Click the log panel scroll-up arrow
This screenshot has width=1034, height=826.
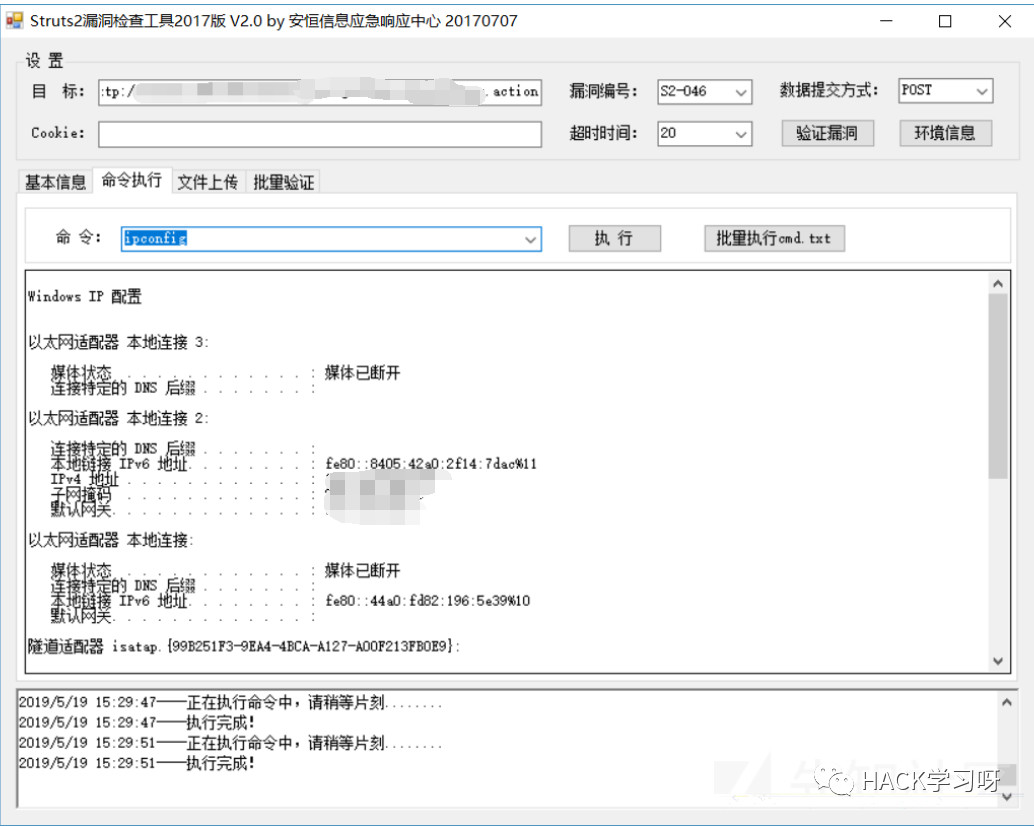point(1006,703)
